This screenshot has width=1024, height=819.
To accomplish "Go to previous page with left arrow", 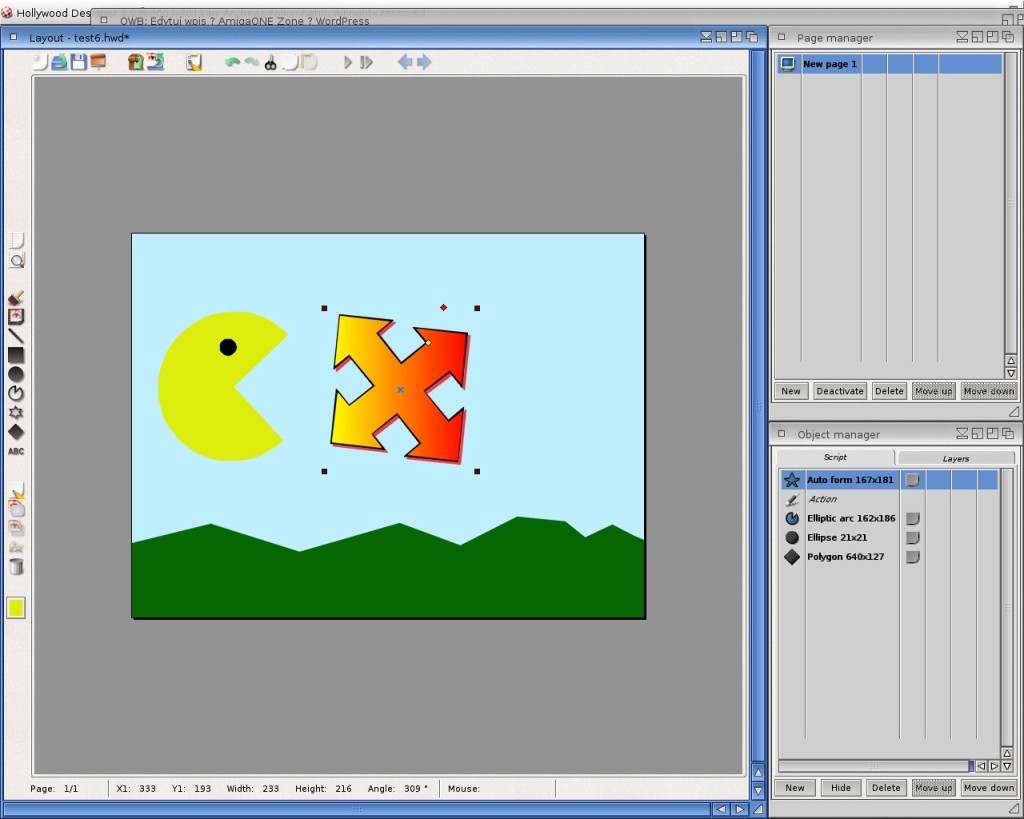I will pos(405,62).
